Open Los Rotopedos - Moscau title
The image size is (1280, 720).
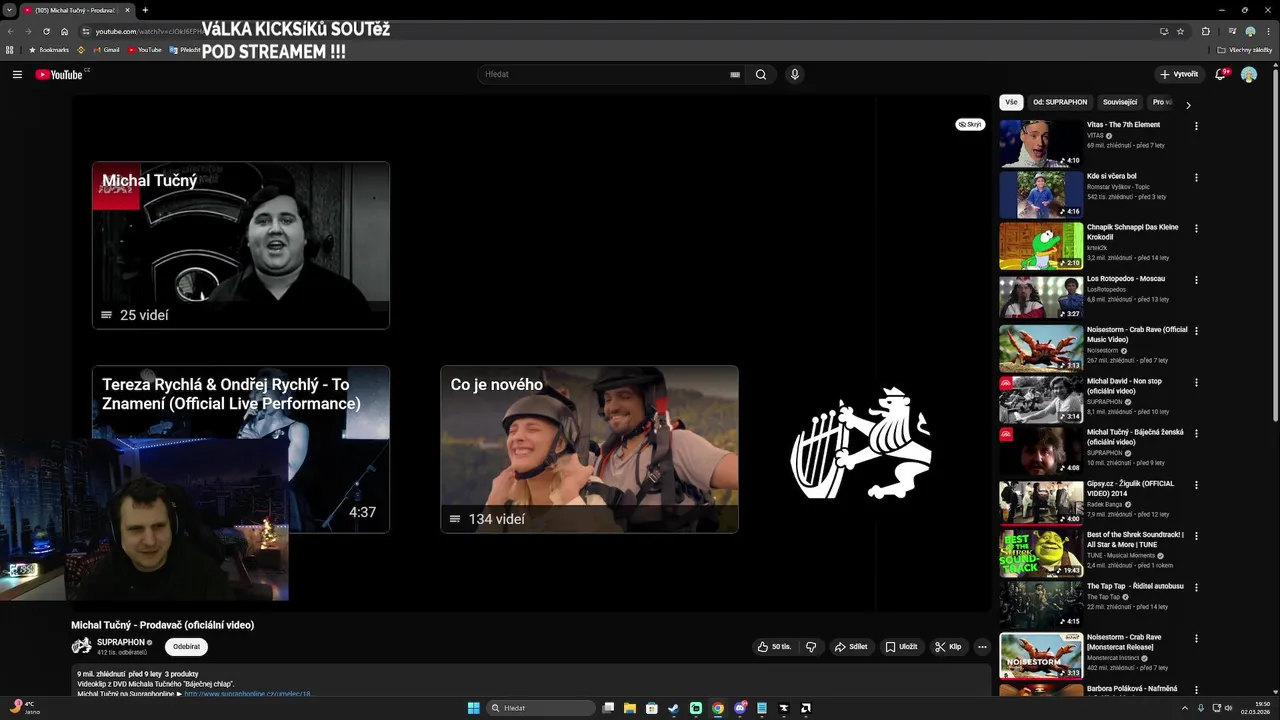coord(1126,279)
